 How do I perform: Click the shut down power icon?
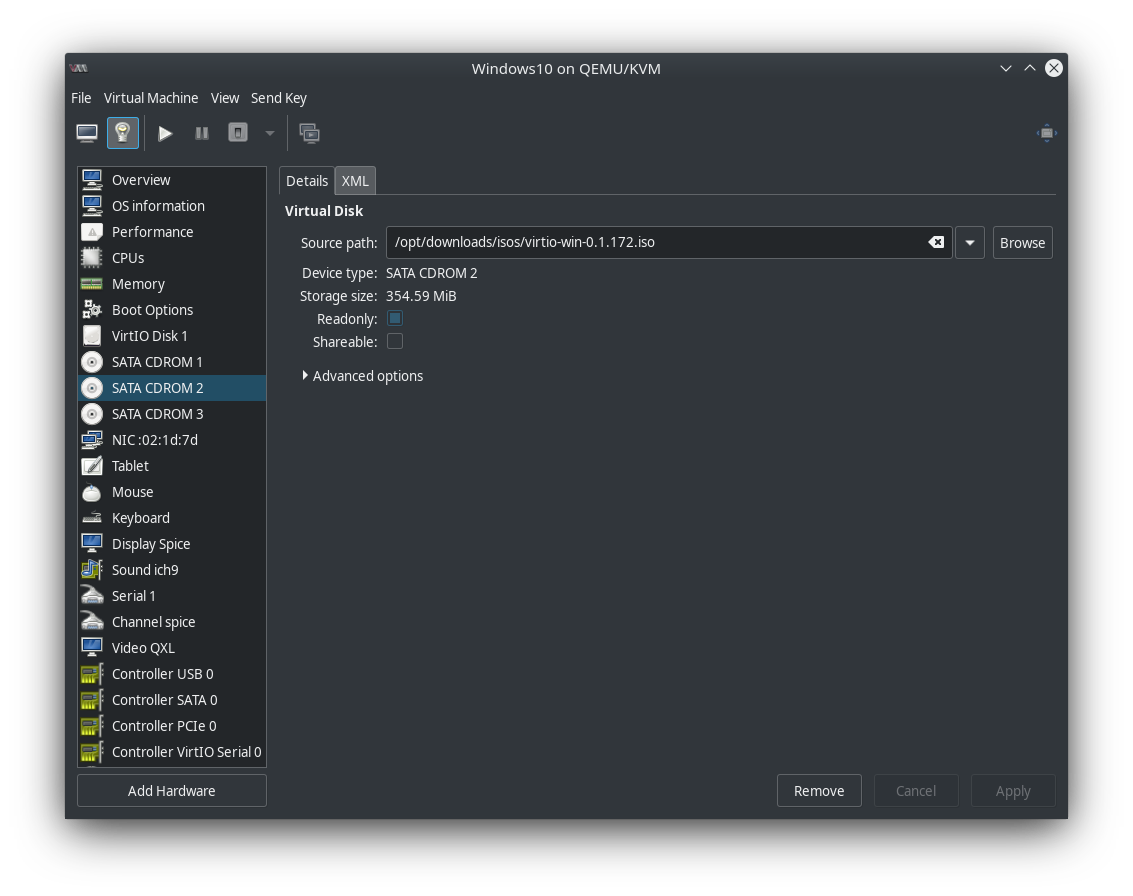pos(238,133)
